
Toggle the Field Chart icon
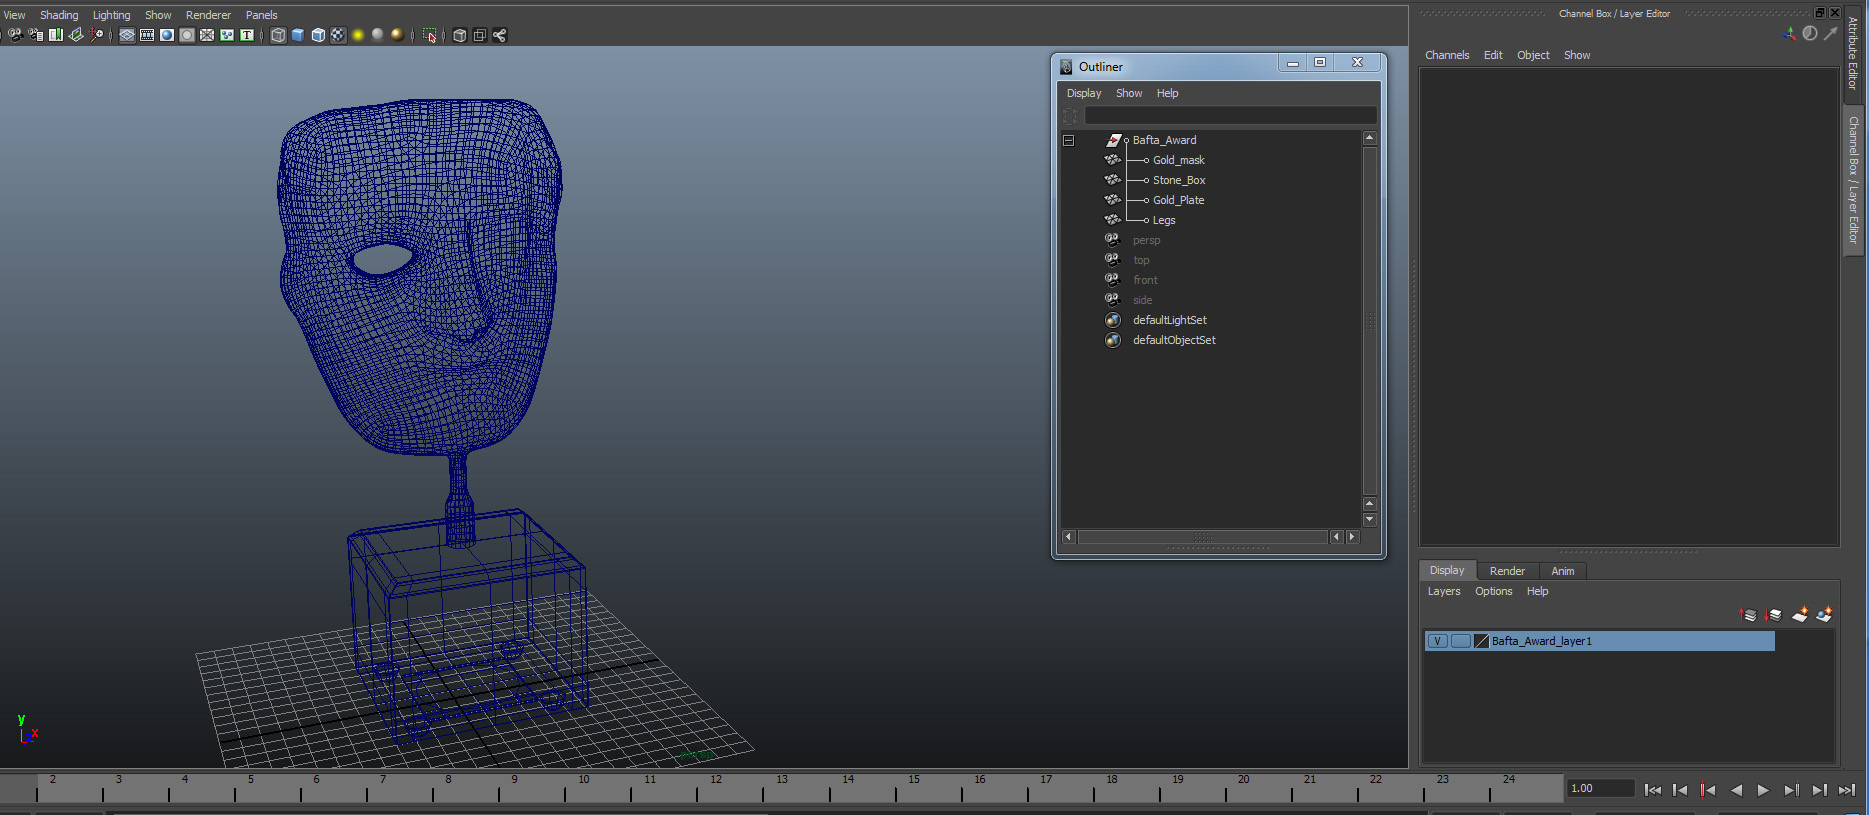207,35
